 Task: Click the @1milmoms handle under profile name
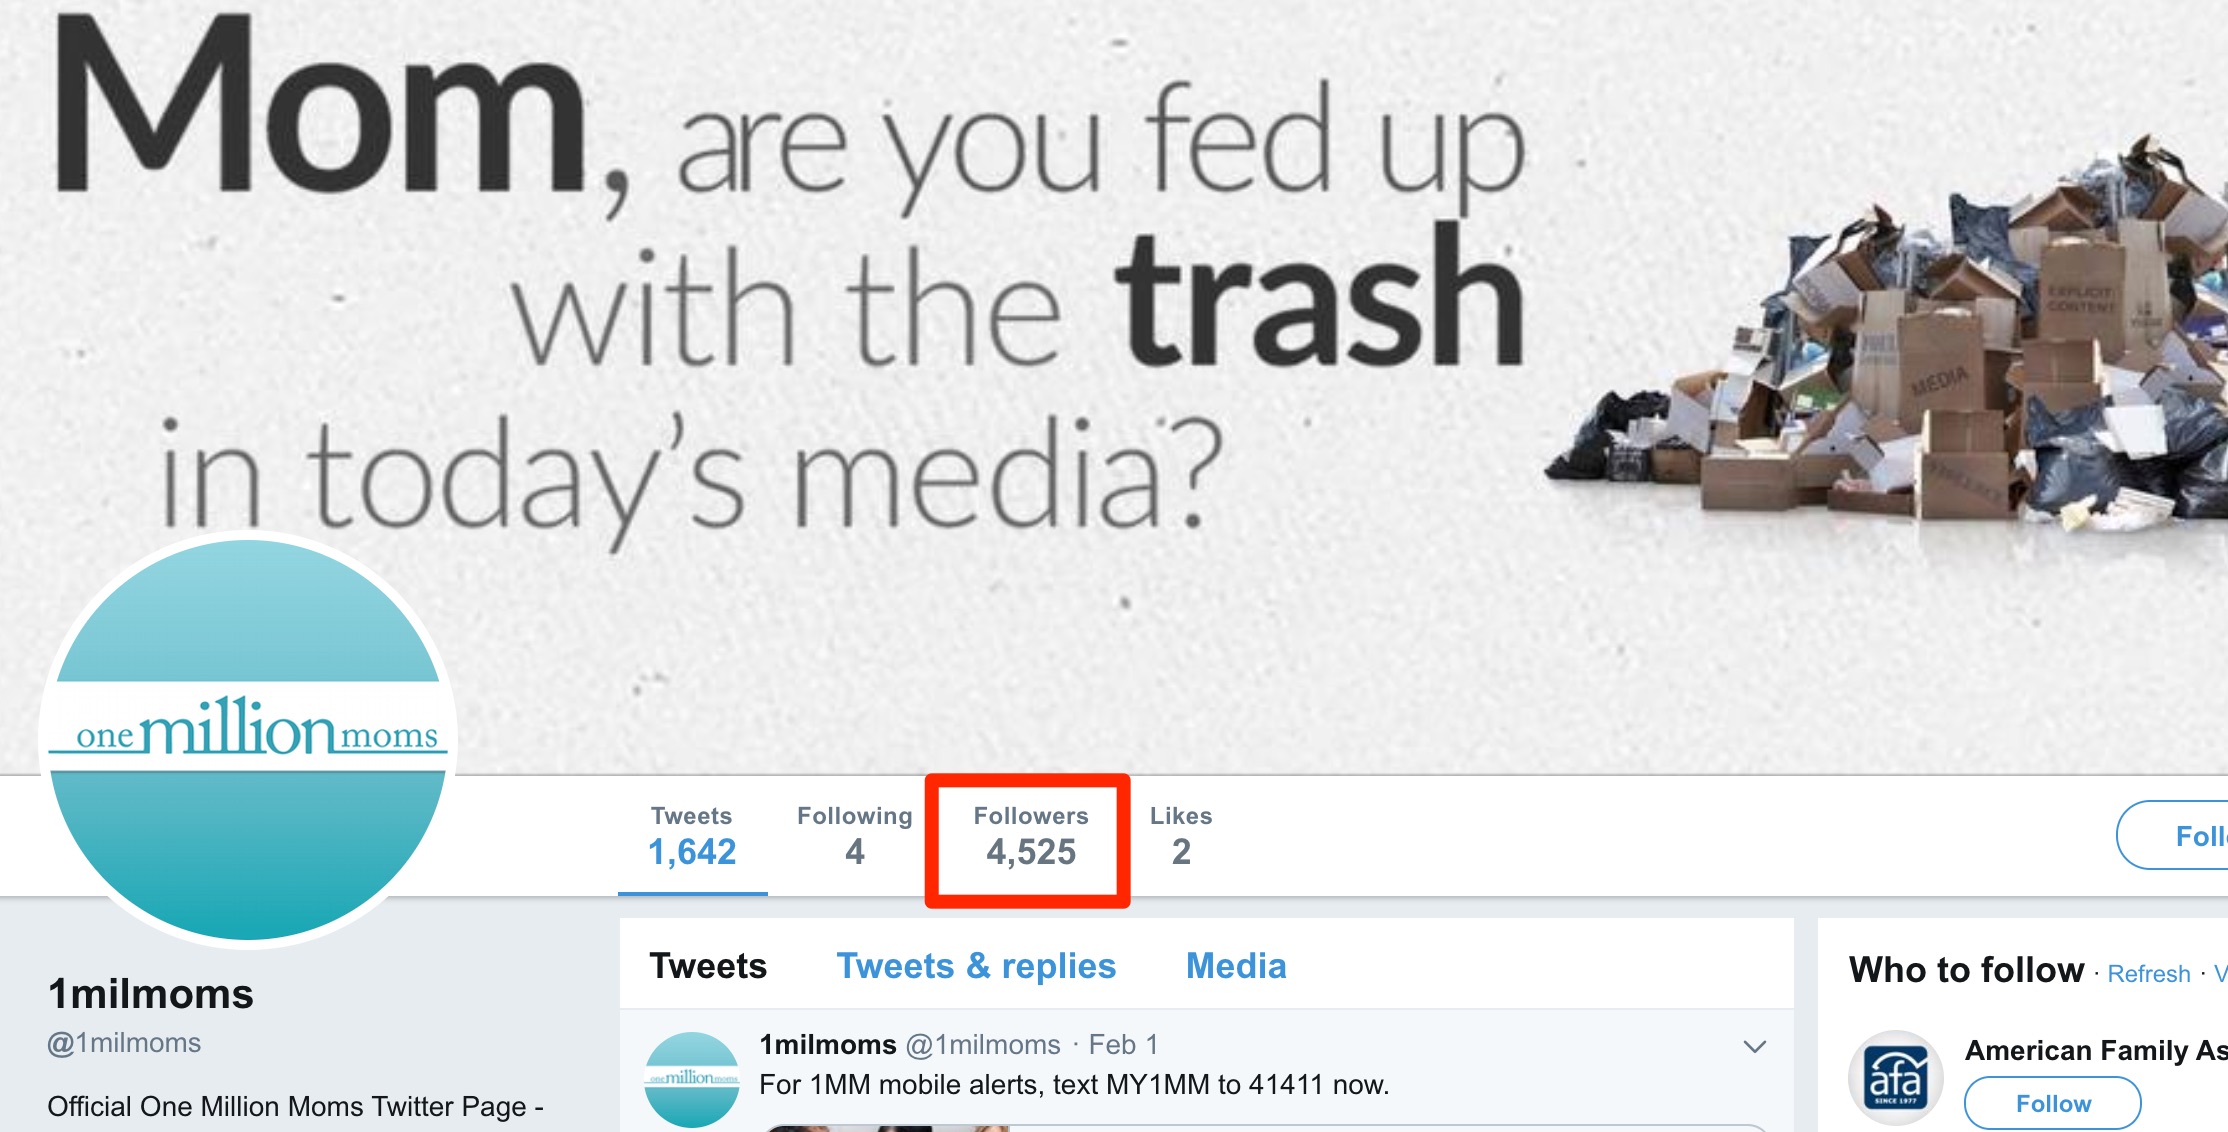[124, 1043]
